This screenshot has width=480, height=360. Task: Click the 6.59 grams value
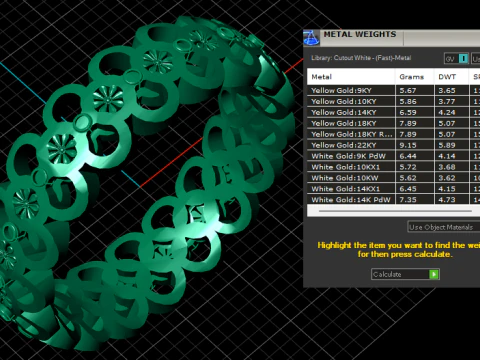408,112
